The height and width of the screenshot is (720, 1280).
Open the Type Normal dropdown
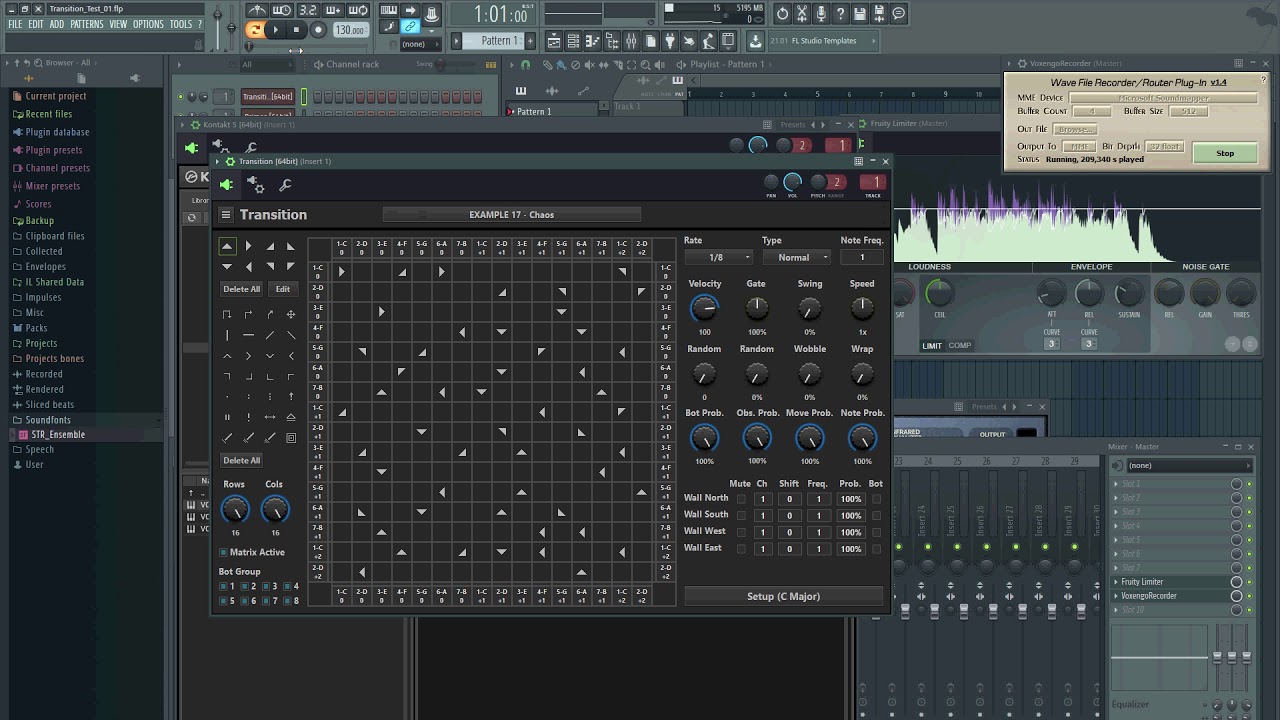coord(795,258)
